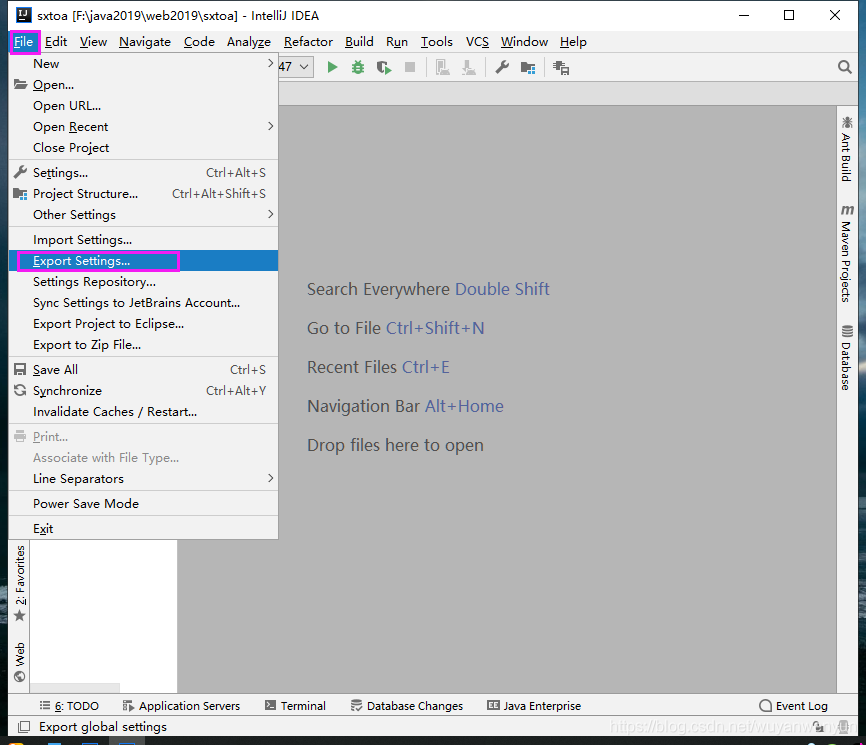Click the commit VCS toolbar icon
The height and width of the screenshot is (745, 866).
(468, 67)
